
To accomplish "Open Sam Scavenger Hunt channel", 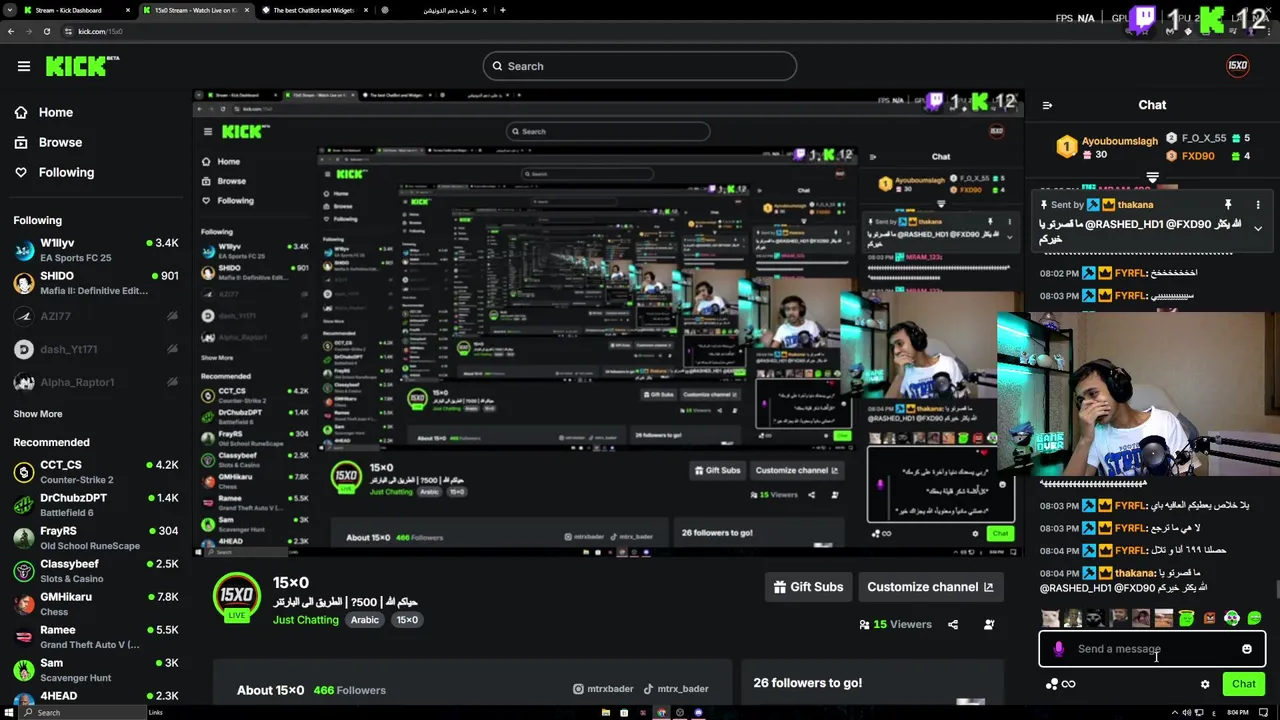I will click(x=95, y=670).
